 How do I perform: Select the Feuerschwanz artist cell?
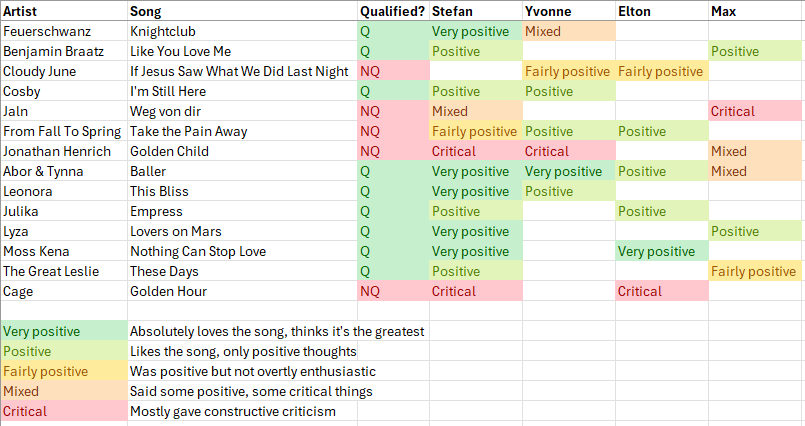coord(64,31)
